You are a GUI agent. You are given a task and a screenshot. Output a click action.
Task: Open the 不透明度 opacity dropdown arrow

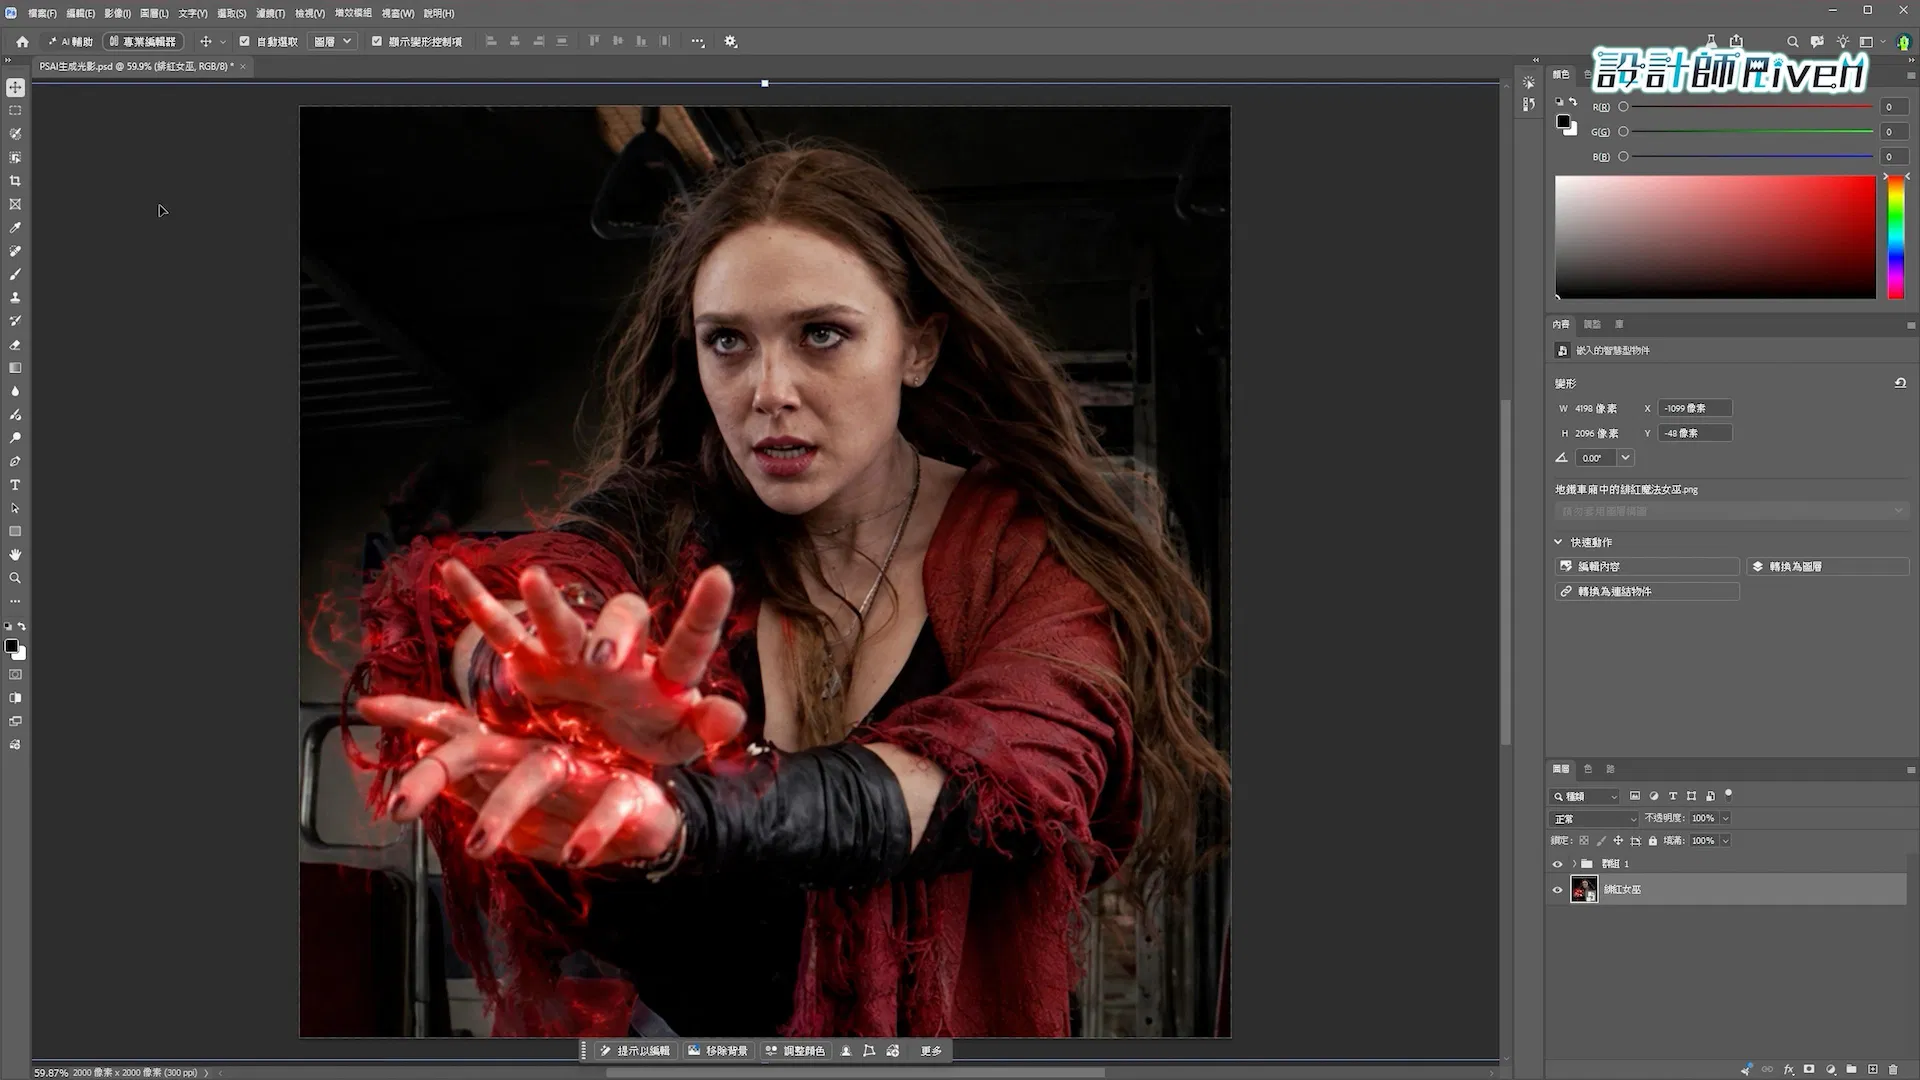click(x=1725, y=818)
